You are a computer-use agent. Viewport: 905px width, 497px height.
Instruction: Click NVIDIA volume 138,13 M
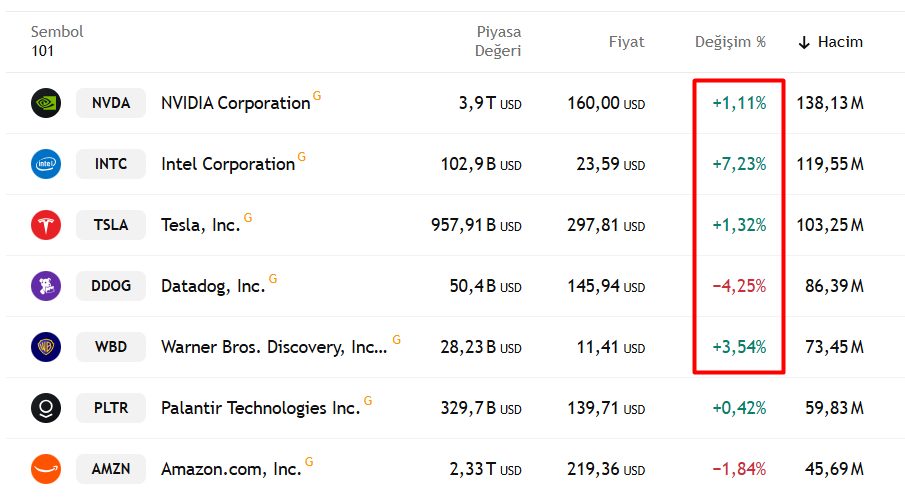830,103
